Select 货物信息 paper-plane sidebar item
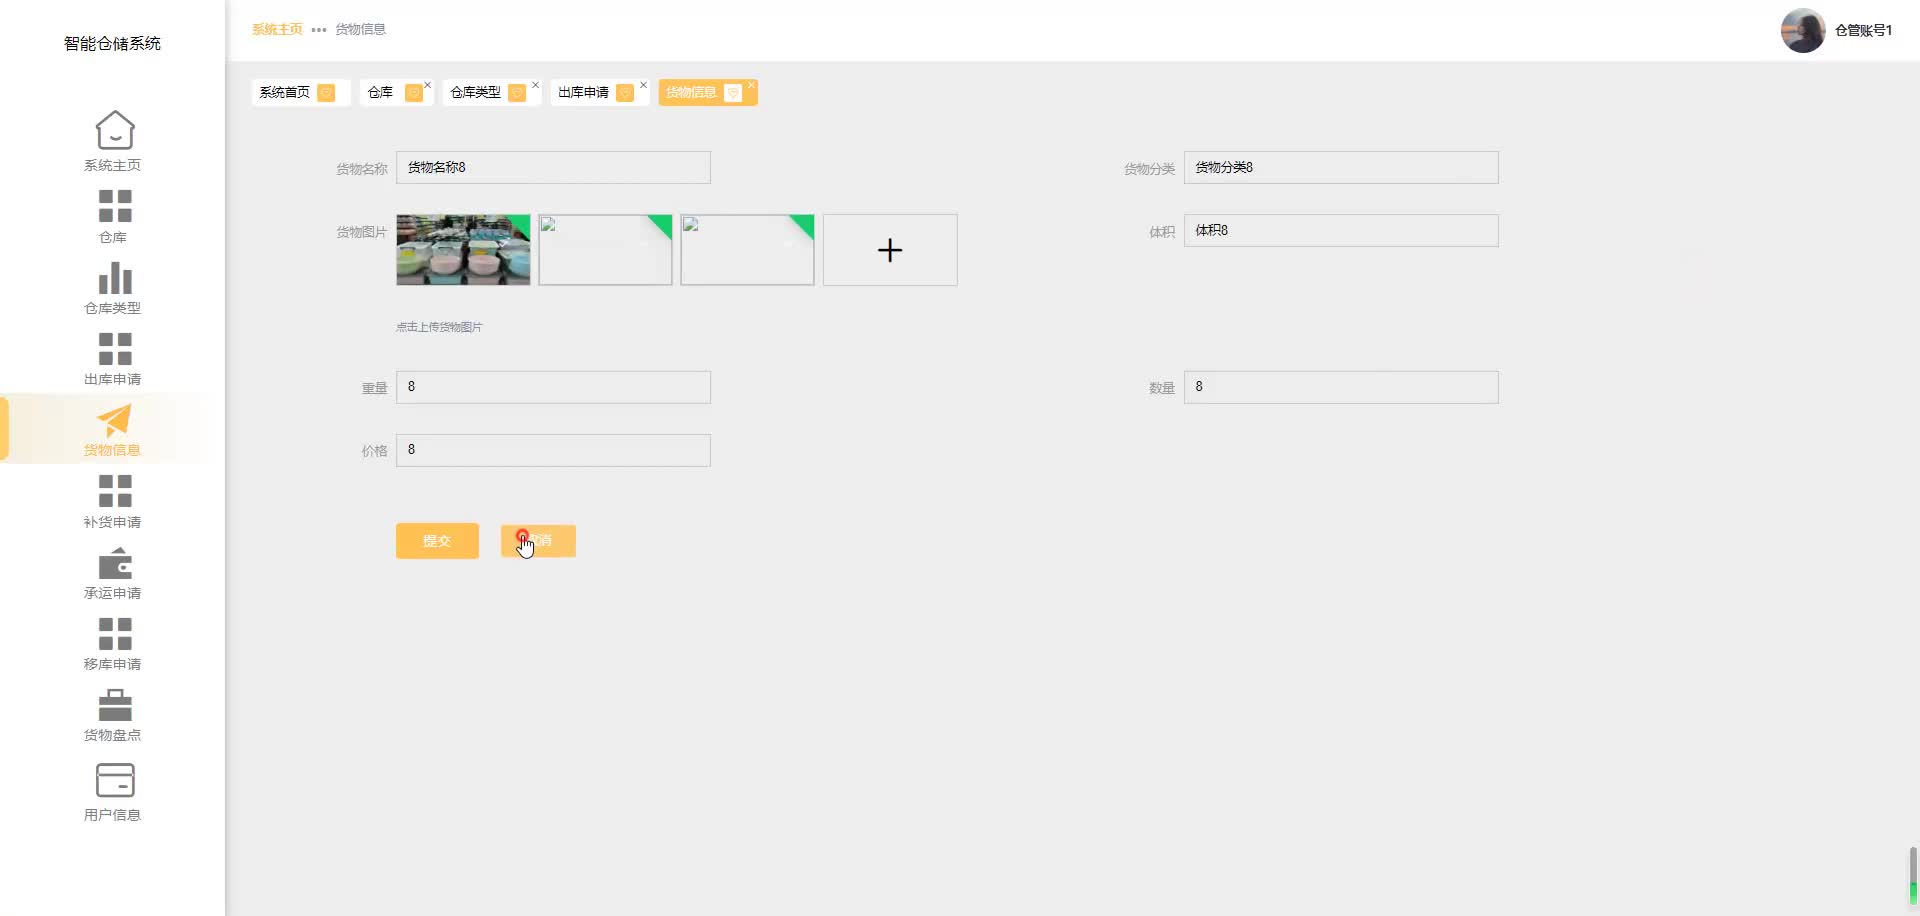Viewport: 1920px width, 916px height. (113, 430)
